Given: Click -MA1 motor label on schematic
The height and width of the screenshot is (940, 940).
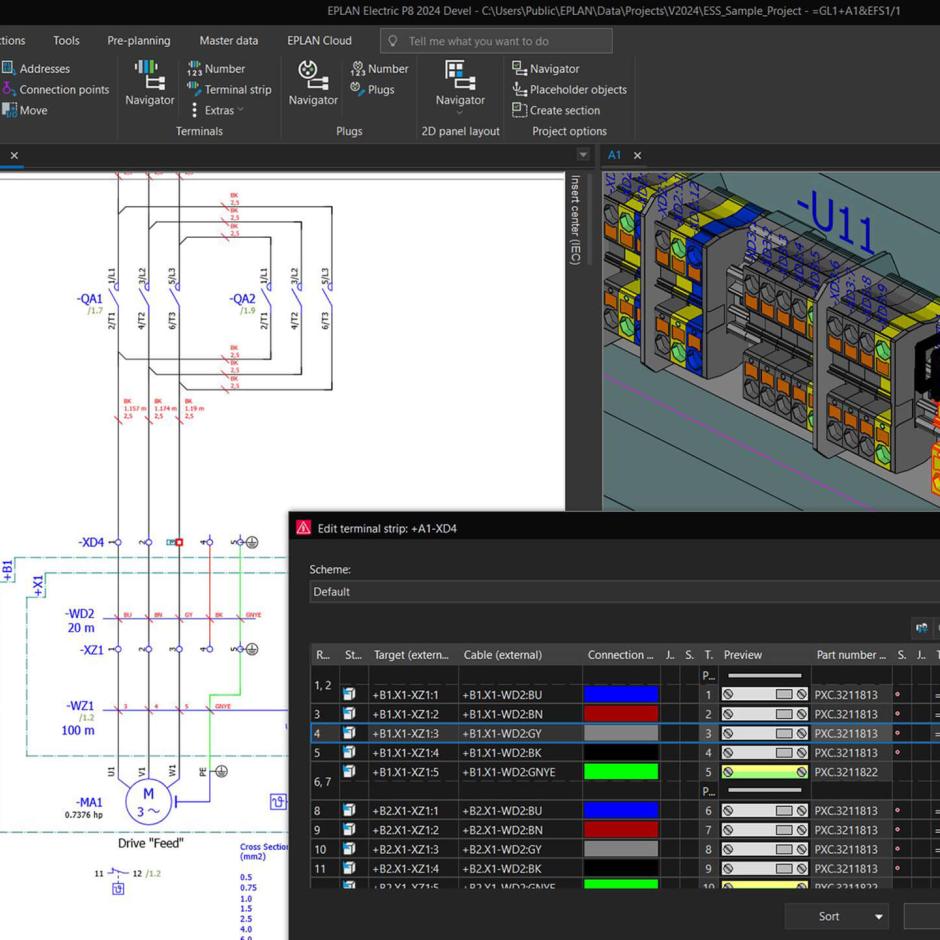Looking at the screenshot, I should click(x=89, y=802).
